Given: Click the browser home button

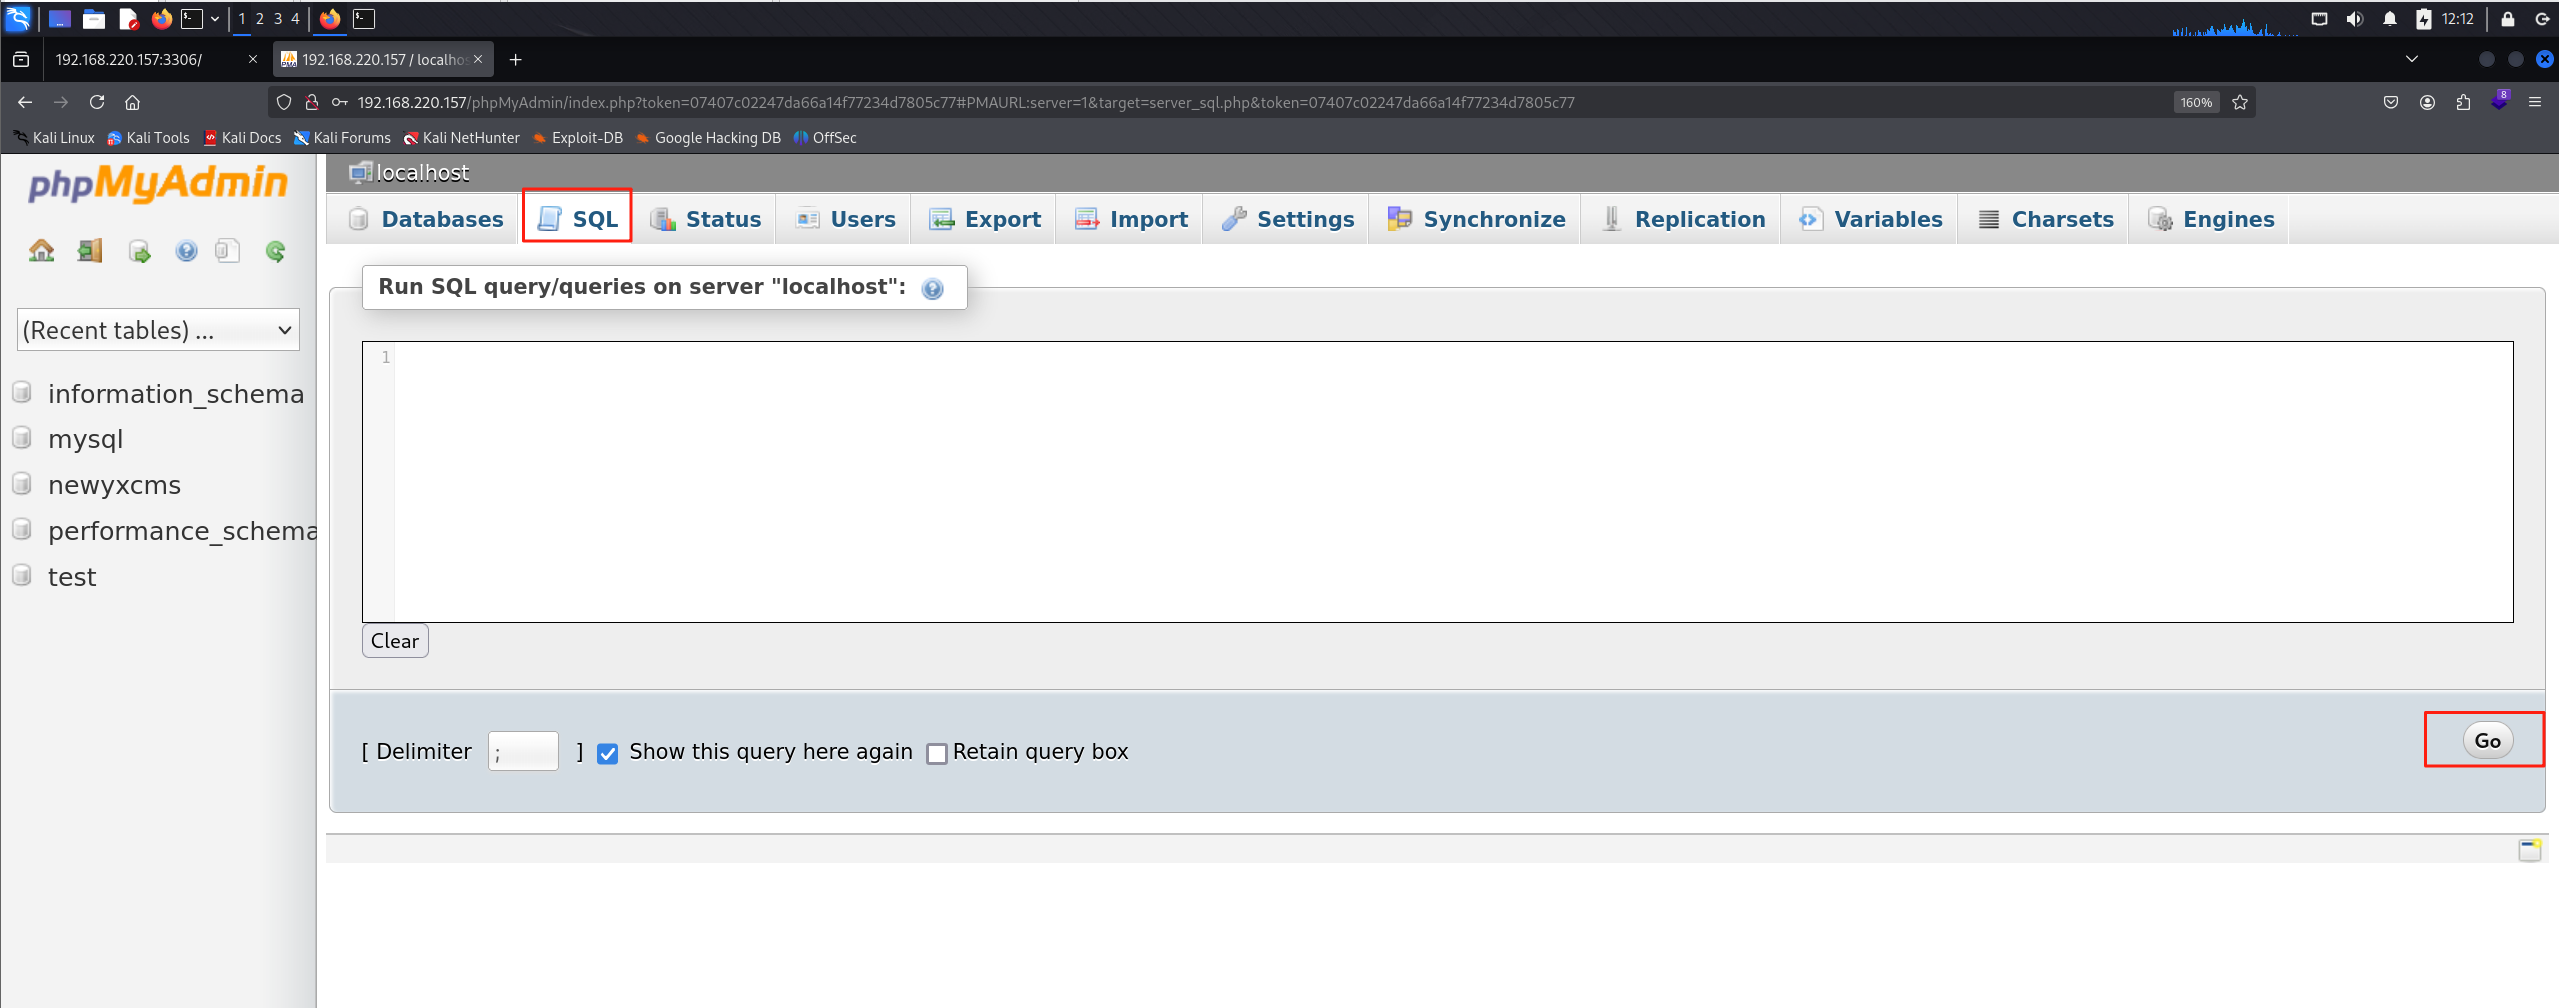Looking at the screenshot, I should point(132,102).
